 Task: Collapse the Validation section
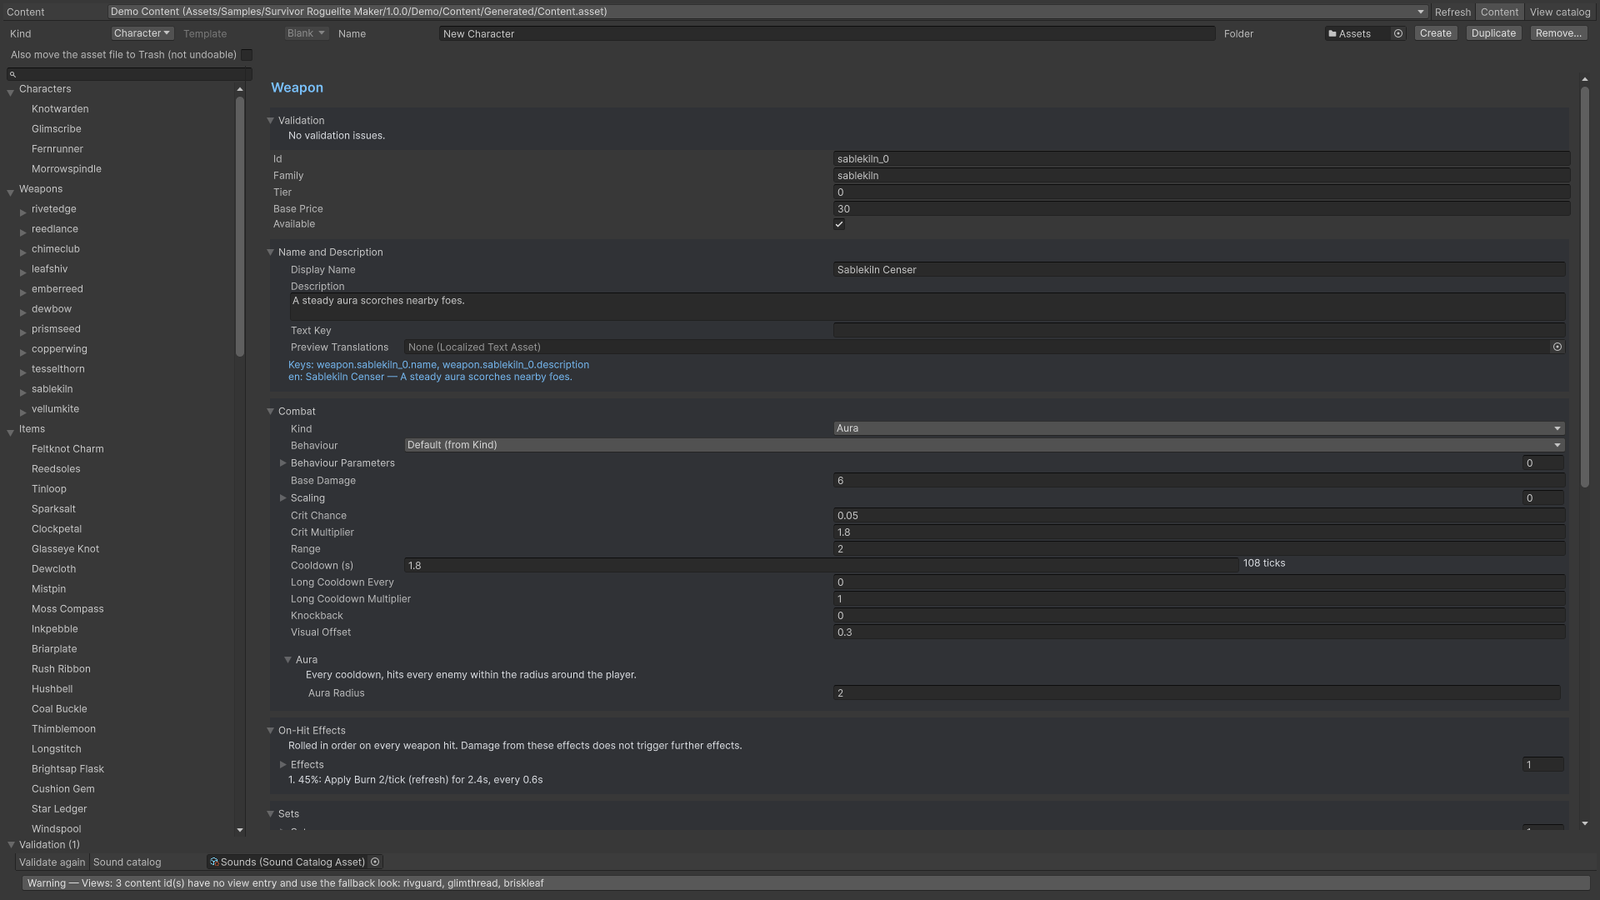(270, 121)
